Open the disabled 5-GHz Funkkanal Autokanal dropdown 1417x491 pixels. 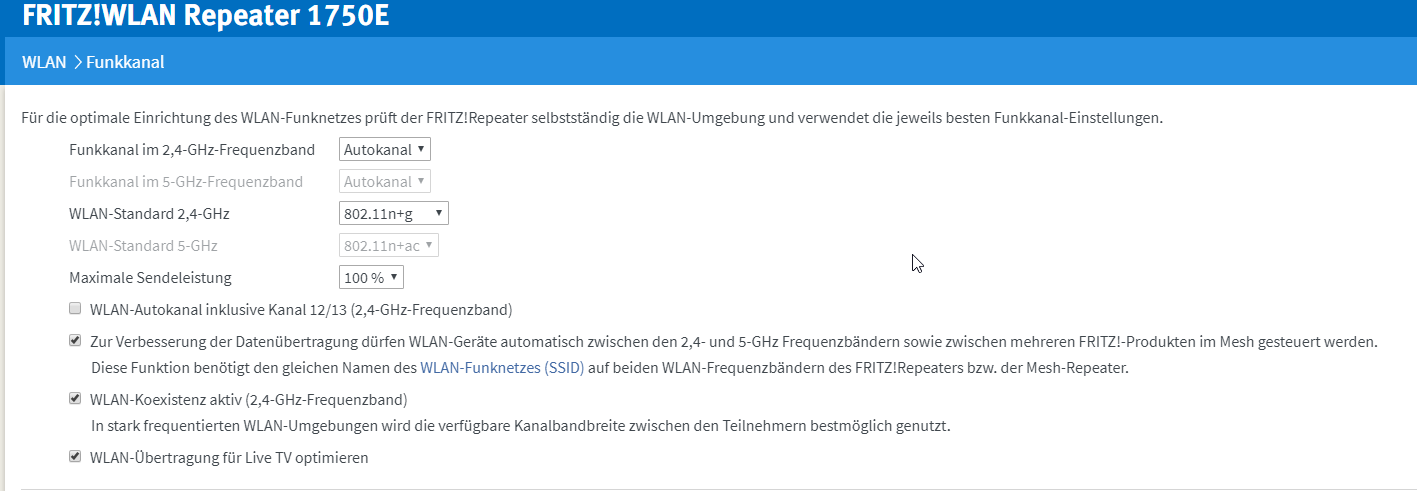(x=385, y=182)
